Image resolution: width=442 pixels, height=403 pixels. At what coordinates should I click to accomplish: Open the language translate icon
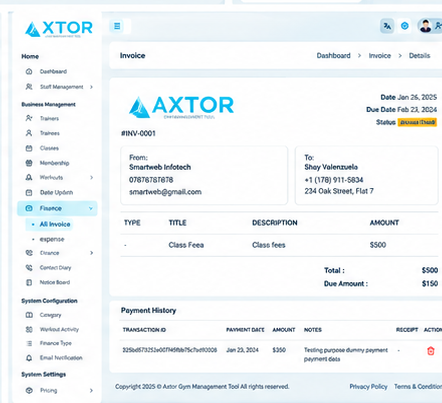tap(387, 26)
